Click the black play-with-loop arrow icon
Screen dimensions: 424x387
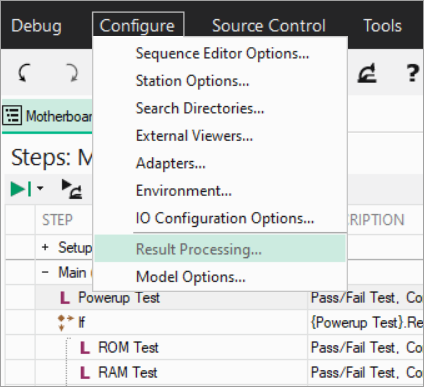72,189
